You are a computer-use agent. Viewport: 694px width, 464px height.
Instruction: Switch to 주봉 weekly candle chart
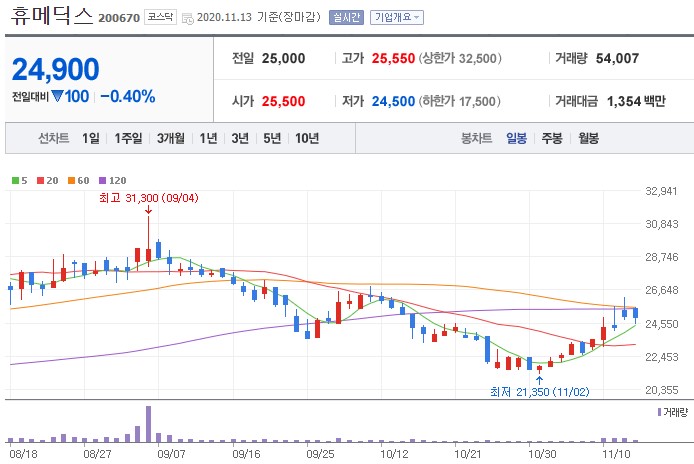click(552, 138)
